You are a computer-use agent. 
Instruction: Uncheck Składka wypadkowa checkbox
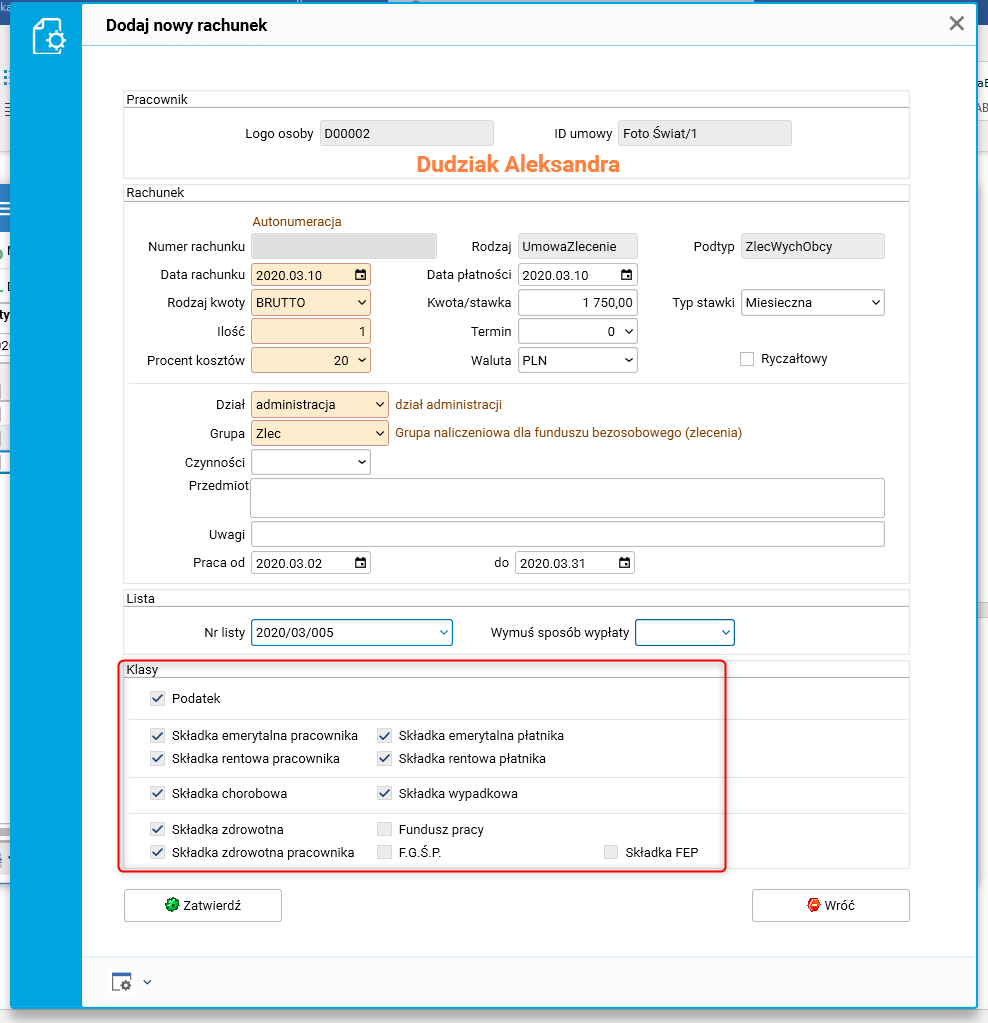(x=384, y=793)
